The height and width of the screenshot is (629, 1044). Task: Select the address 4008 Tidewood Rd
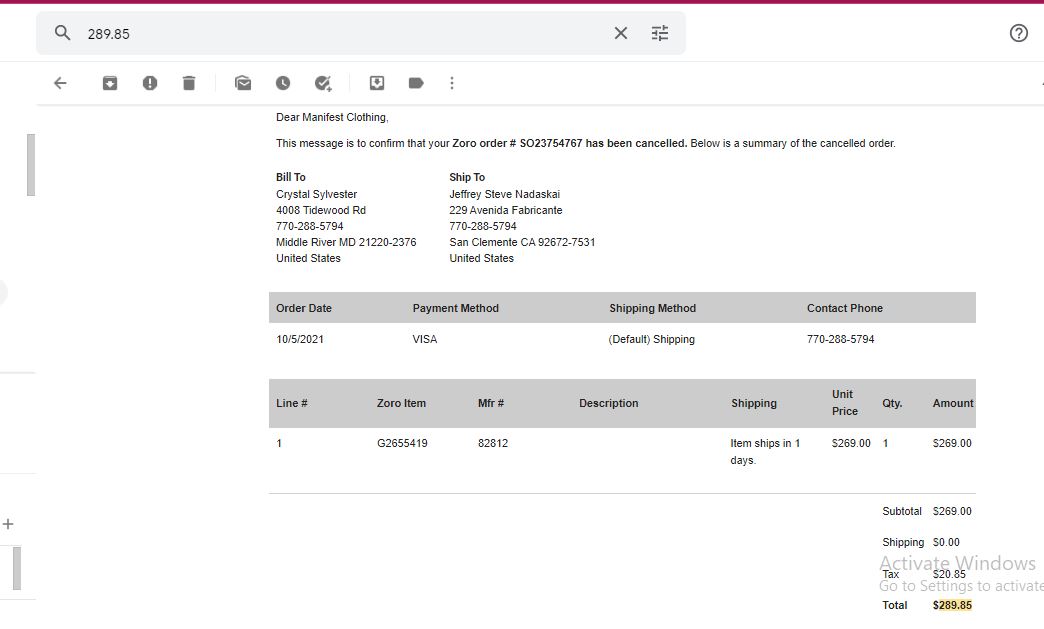click(321, 210)
